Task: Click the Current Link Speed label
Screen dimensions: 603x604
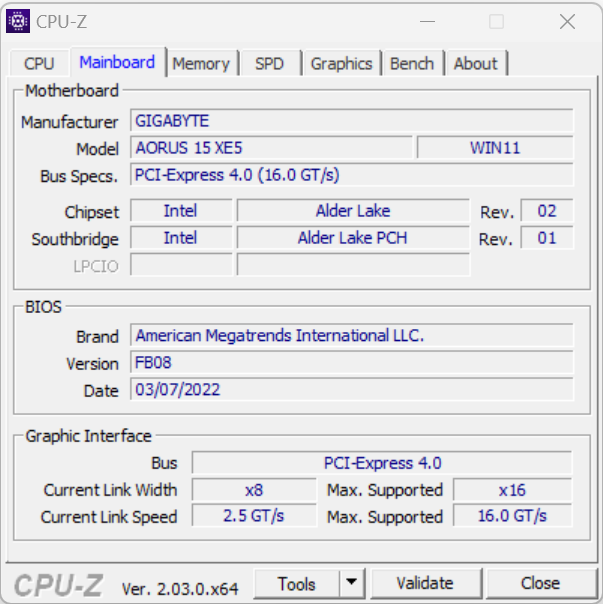Action: coord(109,517)
